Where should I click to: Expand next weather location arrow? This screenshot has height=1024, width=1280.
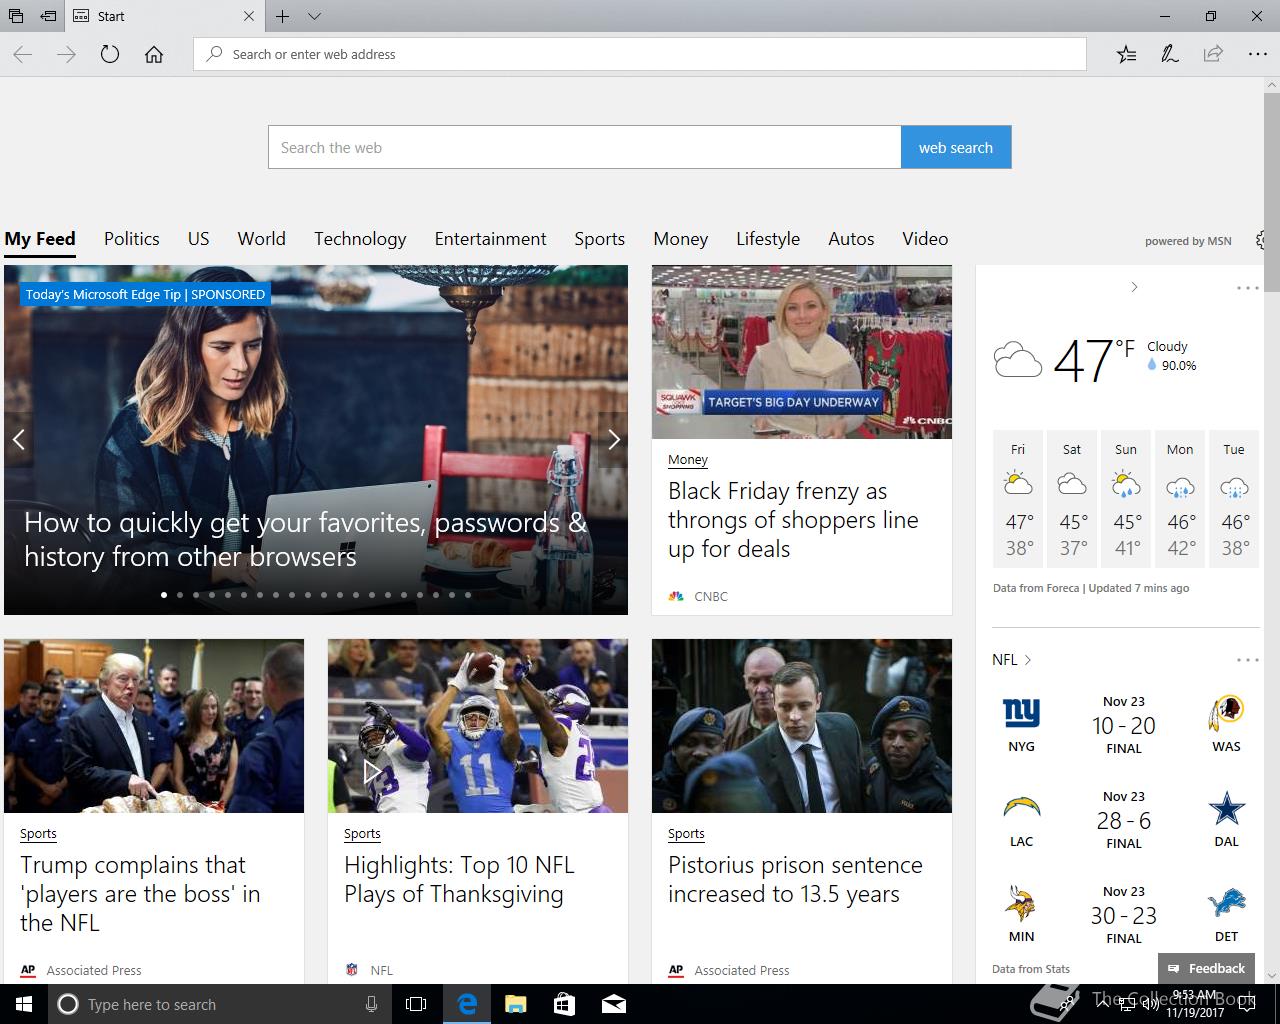(1134, 287)
